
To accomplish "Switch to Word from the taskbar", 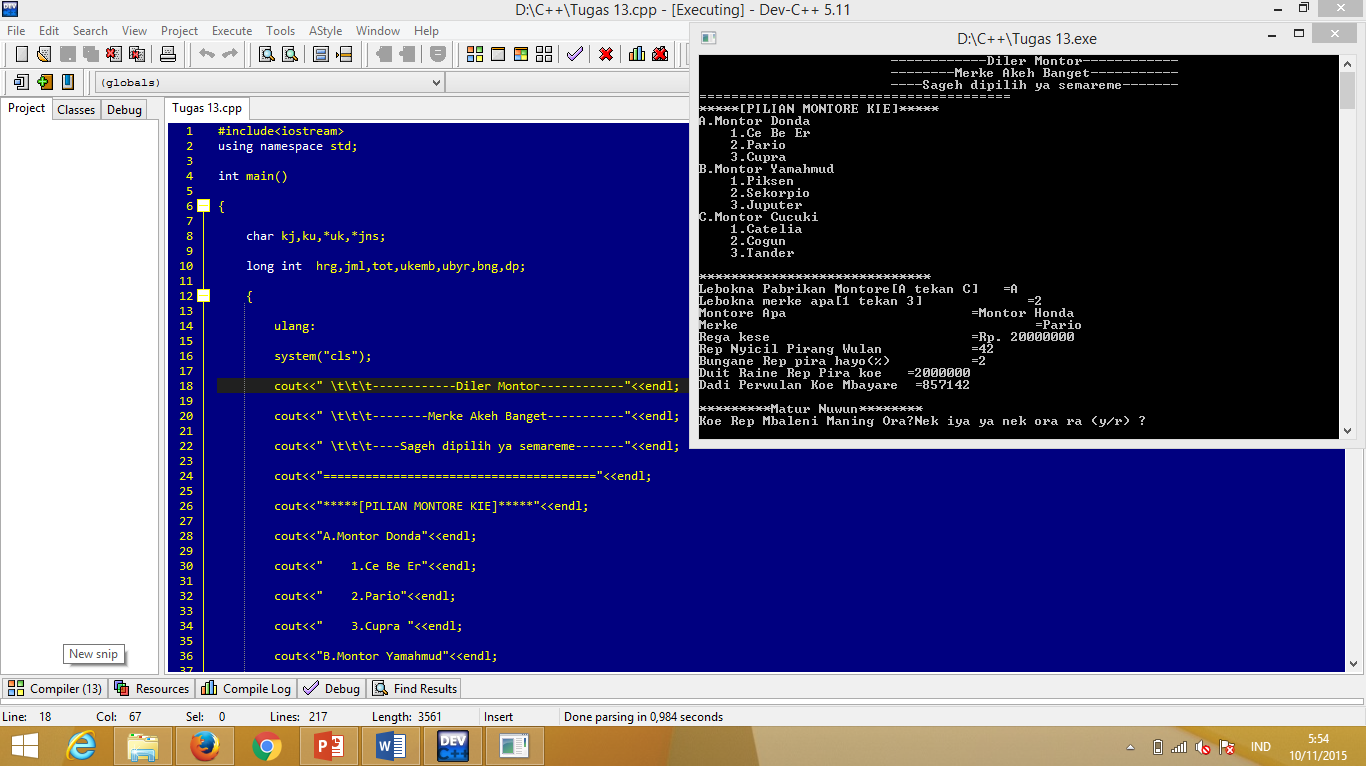I will pos(391,747).
